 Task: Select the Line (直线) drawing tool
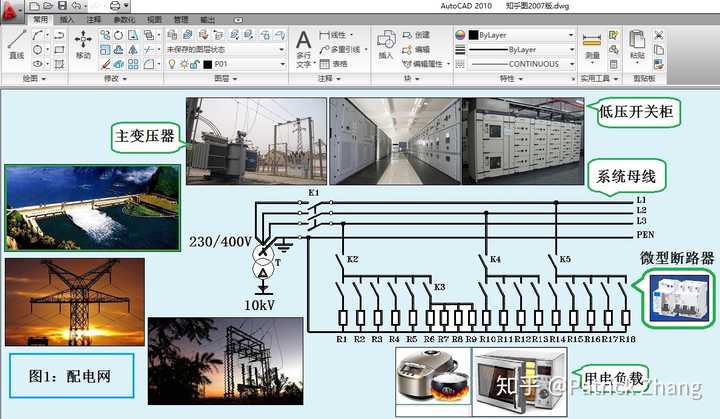[x=17, y=45]
